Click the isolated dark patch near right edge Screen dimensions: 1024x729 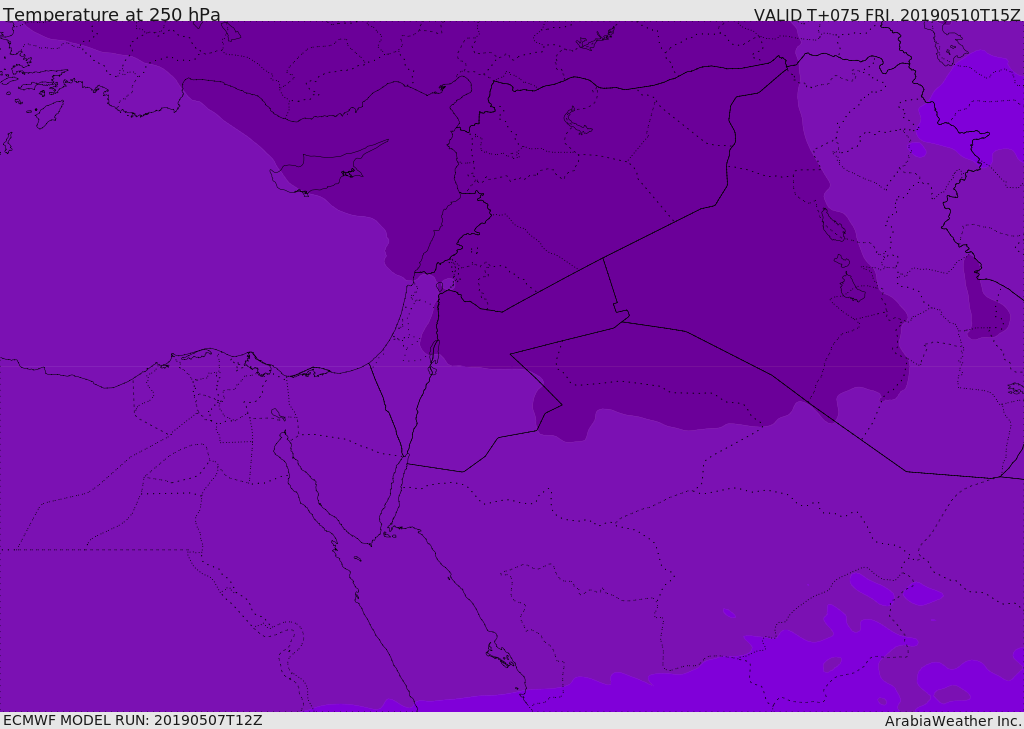tap(986, 315)
